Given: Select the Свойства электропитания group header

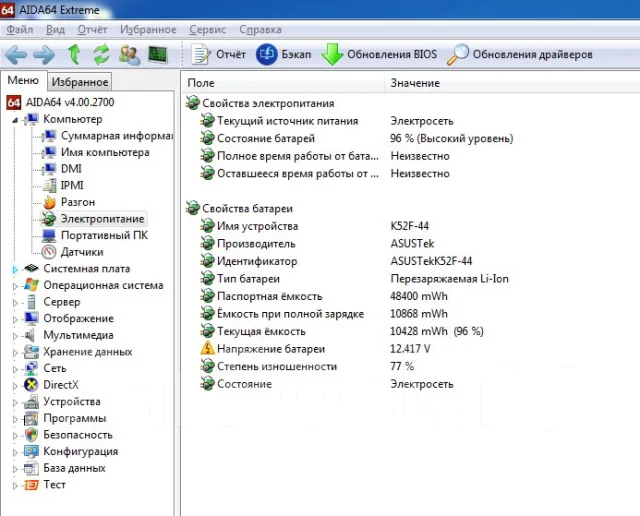Looking at the screenshot, I should [x=260, y=103].
